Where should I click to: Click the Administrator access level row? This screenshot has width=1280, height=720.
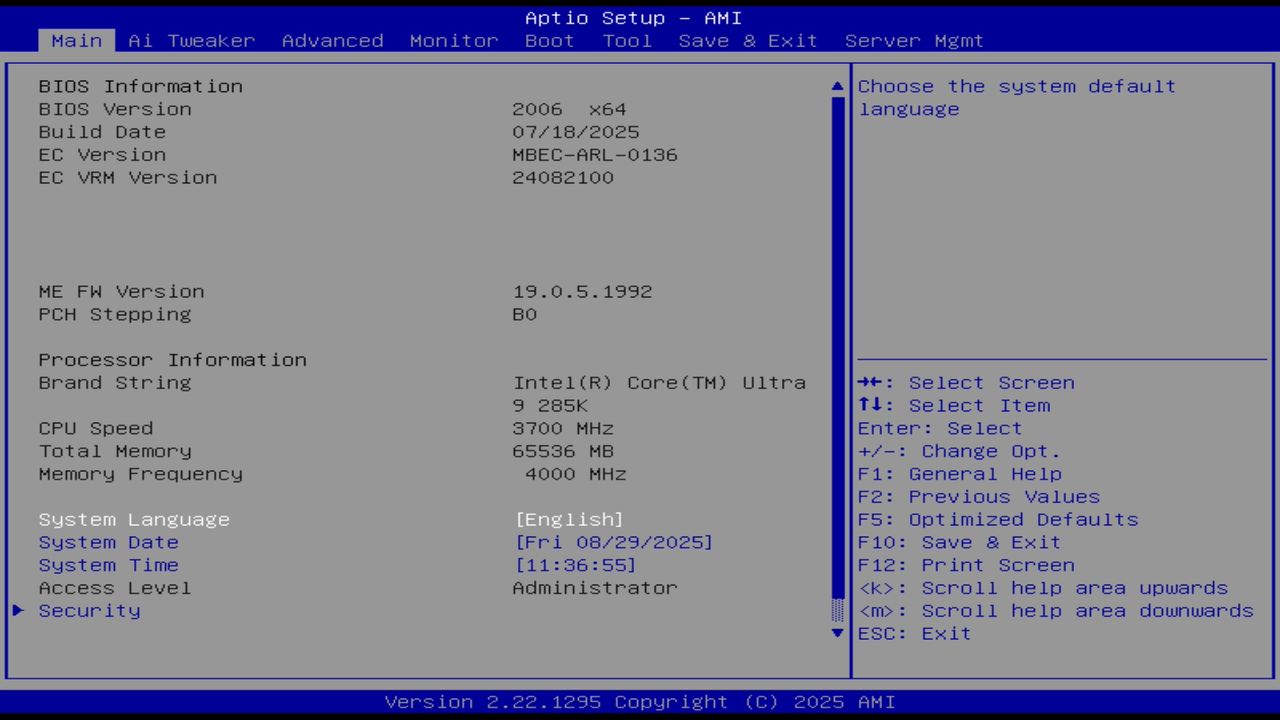(x=594, y=588)
